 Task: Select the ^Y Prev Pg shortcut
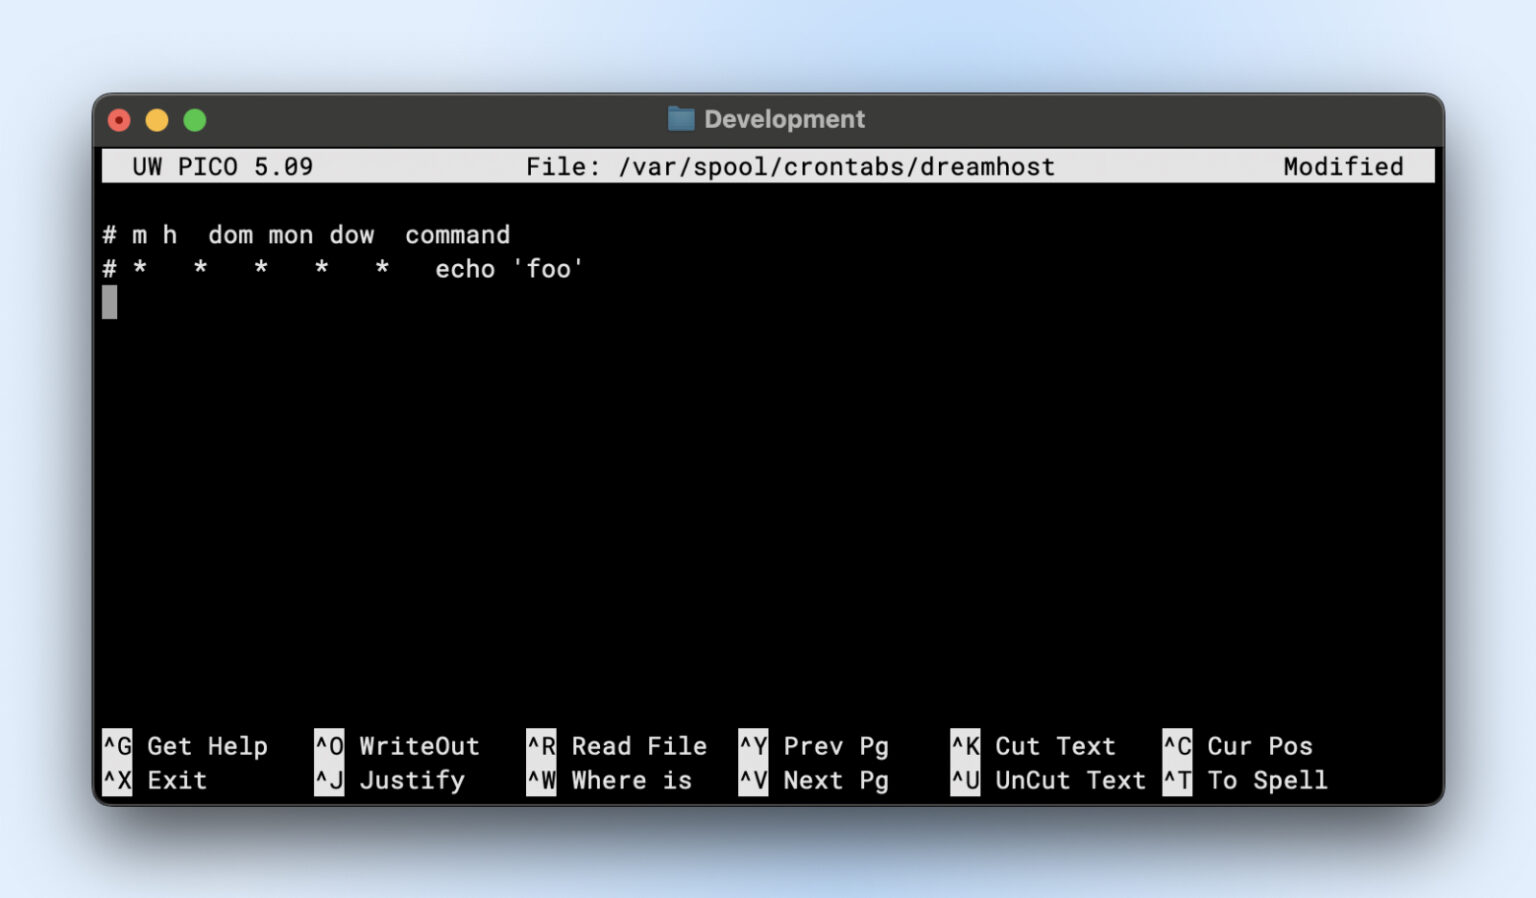point(814,746)
